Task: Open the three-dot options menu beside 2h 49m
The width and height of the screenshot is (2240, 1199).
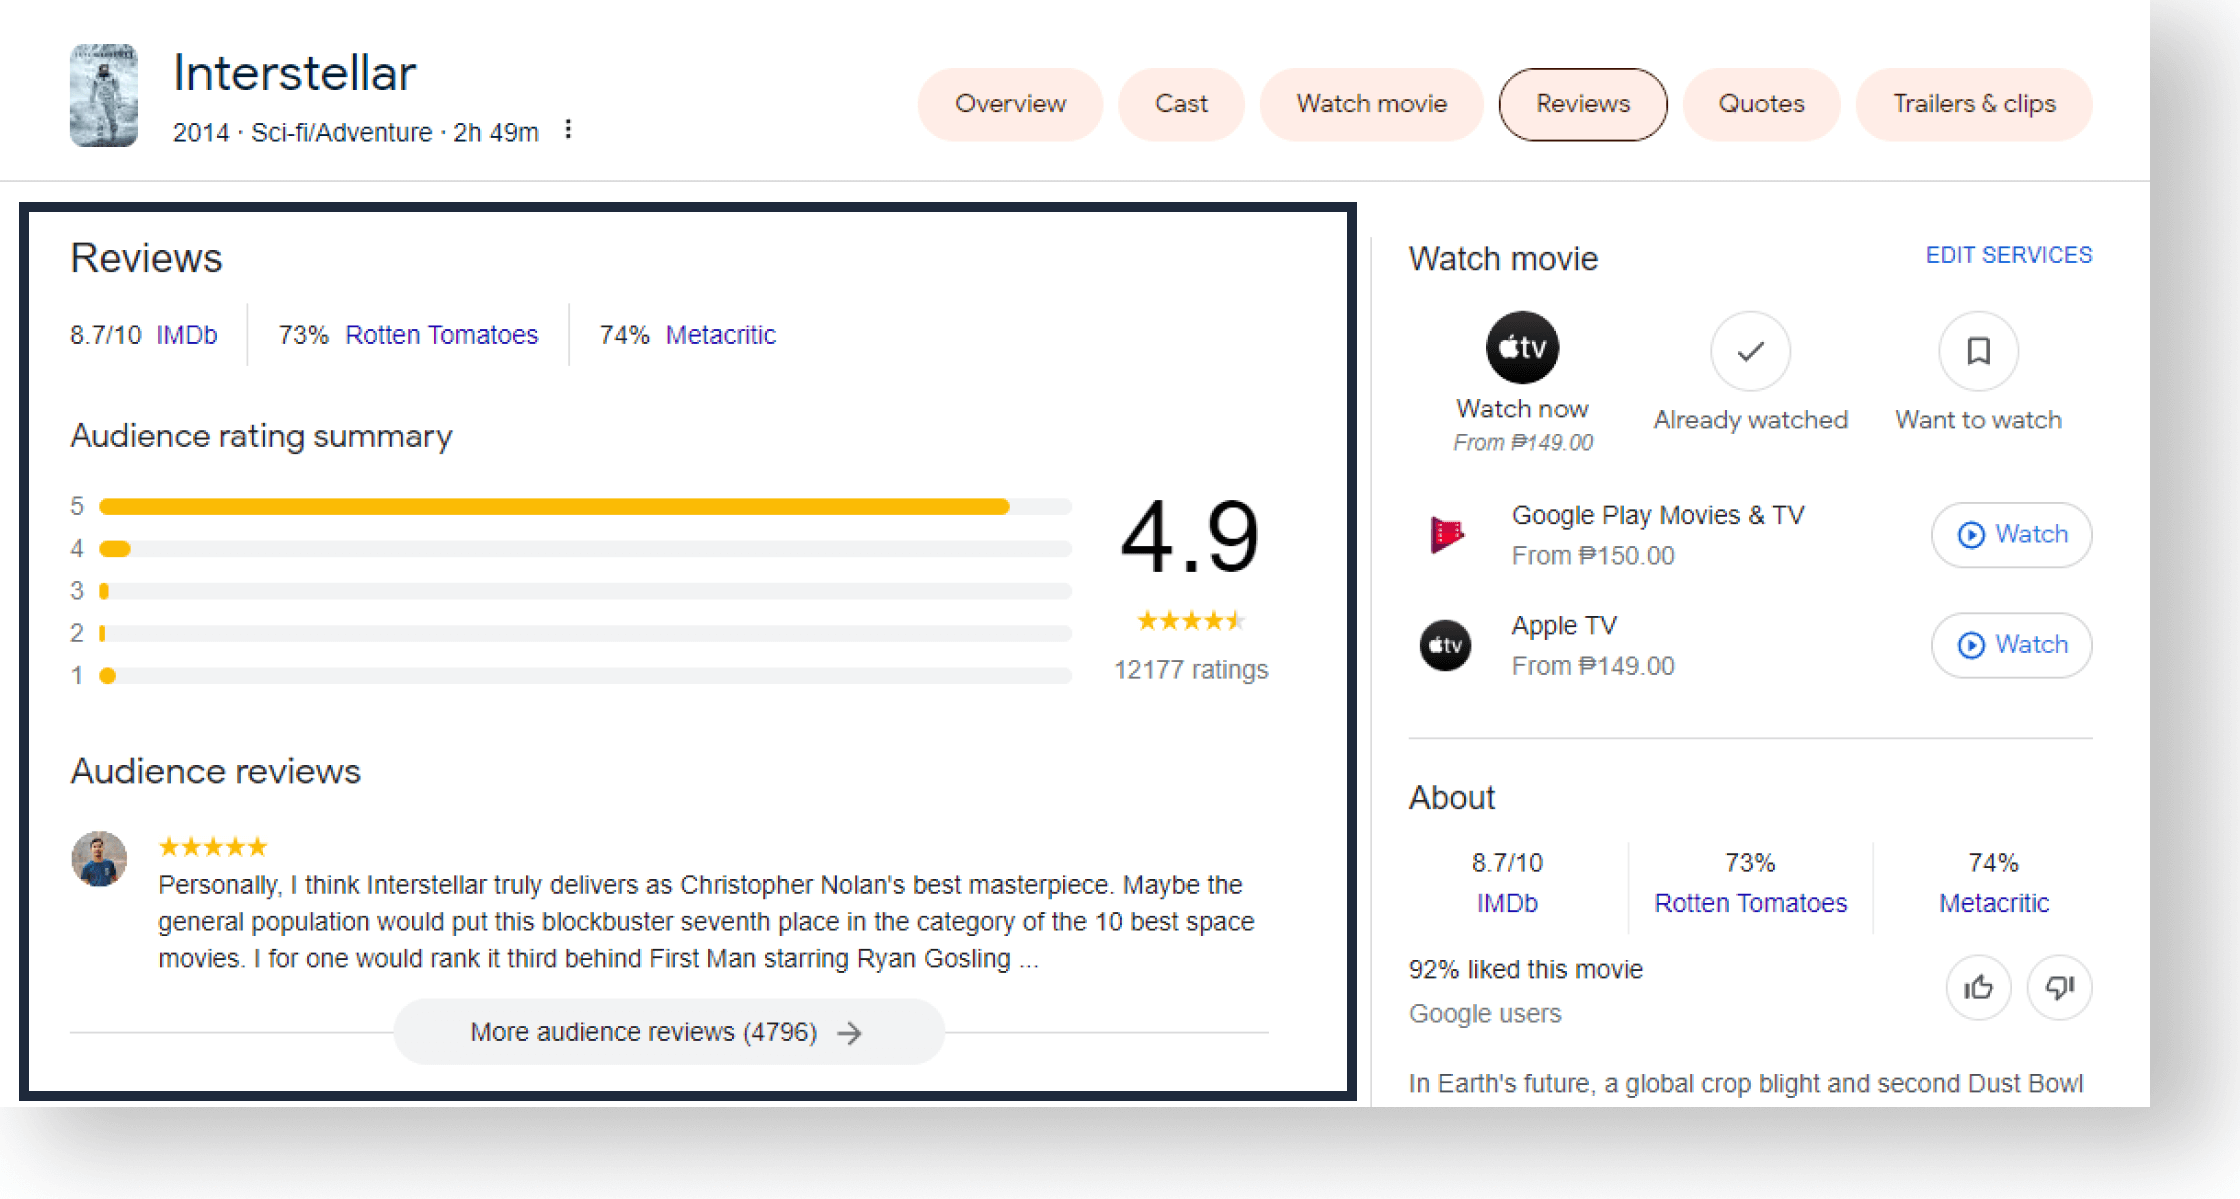Action: click(x=568, y=130)
